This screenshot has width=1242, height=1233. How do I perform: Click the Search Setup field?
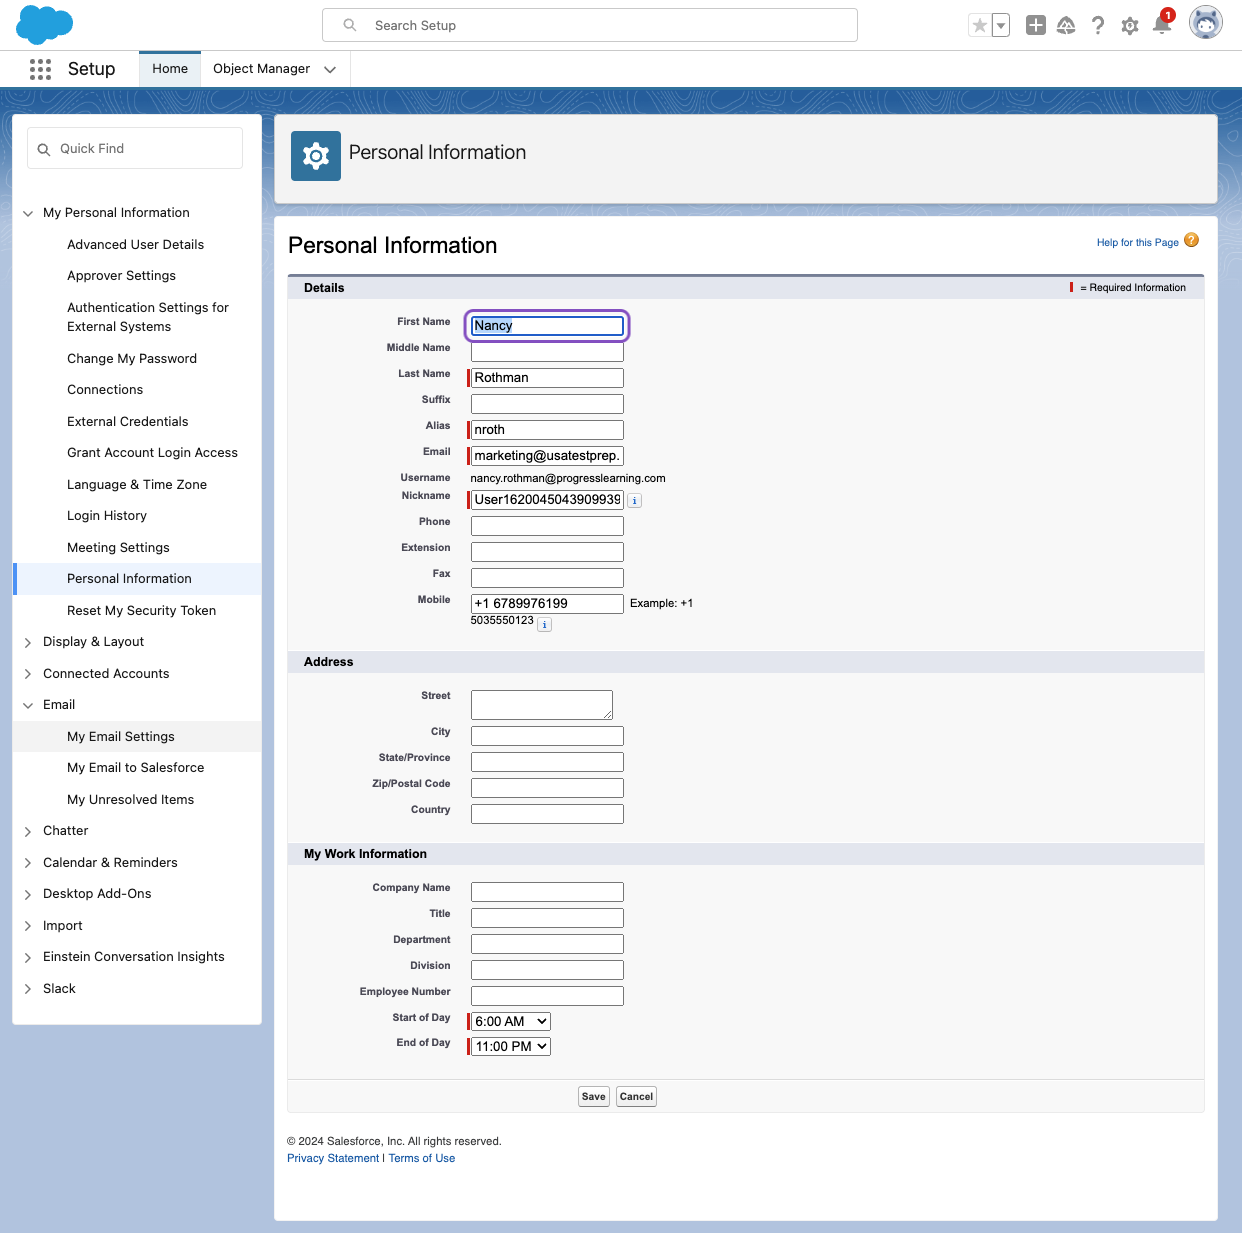(x=590, y=25)
